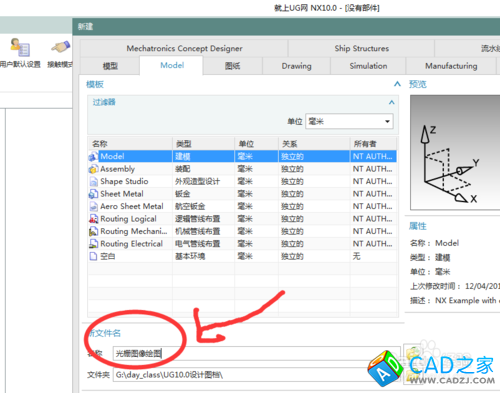This screenshot has width=500, height=393.
Task: Open the Drawing tab
Action: 296,66
